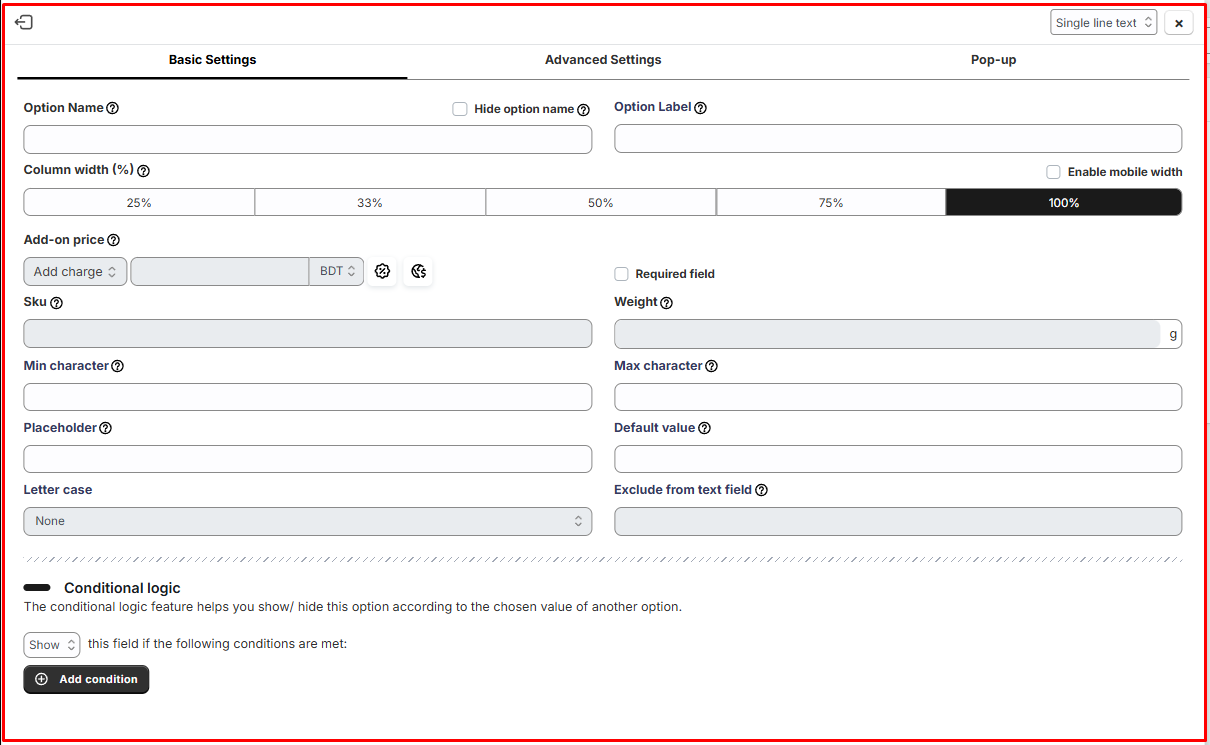This screenshot has height=745, width=1210.
Task: Open the Add charge dropdown
Action: (75, 272)
